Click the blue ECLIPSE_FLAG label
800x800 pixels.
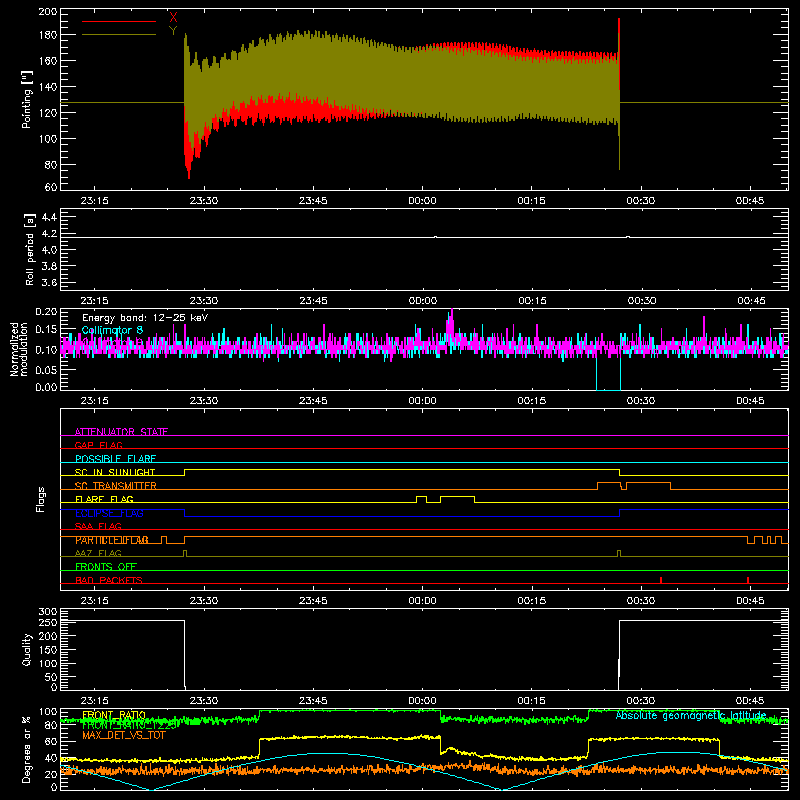pyautogui.click(x=109, y=513)
